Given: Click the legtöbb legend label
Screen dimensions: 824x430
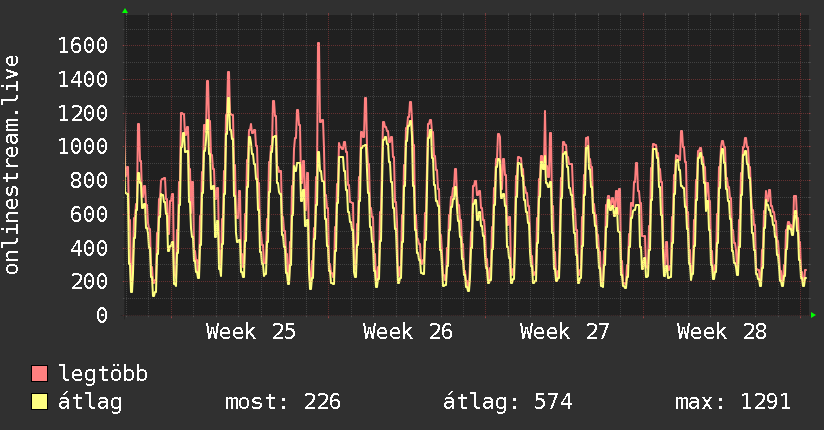Looking at the screenshot, I should tap(103, 374).
